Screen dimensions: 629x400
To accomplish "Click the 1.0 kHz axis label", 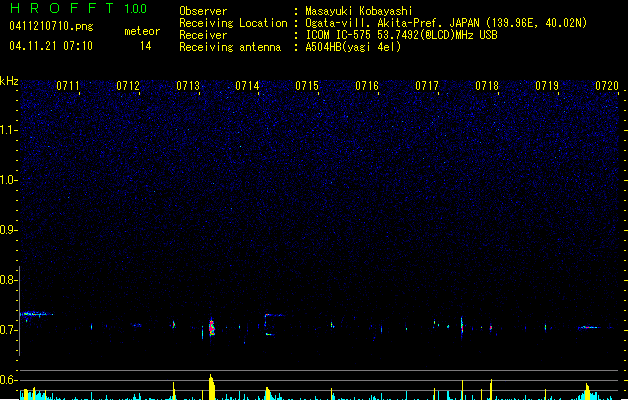I will [x=8, y=180].
